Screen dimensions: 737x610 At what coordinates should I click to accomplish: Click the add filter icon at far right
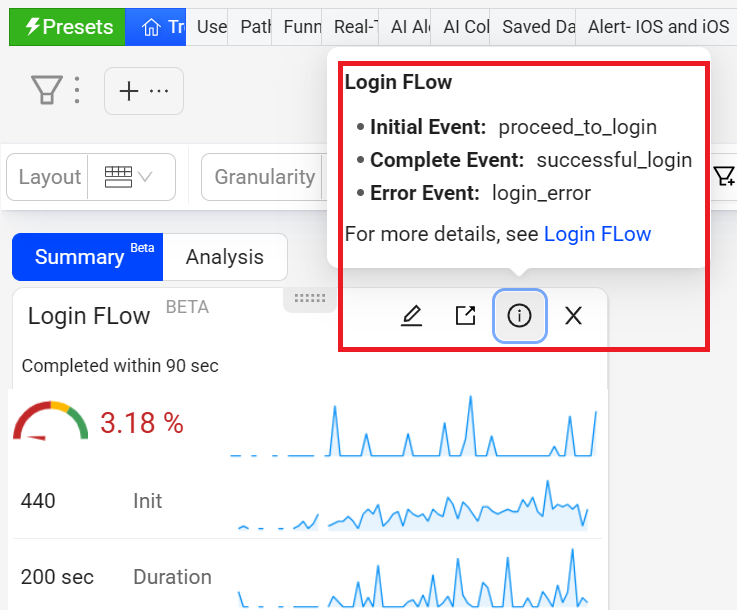[x=724, y=177]
